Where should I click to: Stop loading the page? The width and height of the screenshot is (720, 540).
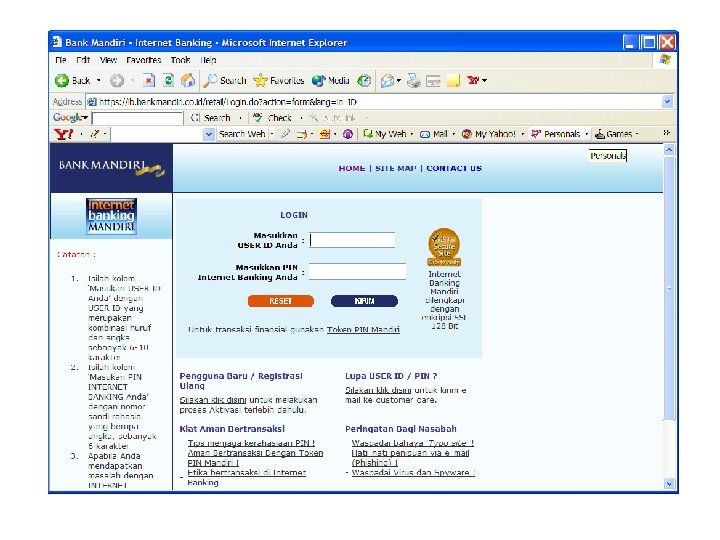point(148,81)
